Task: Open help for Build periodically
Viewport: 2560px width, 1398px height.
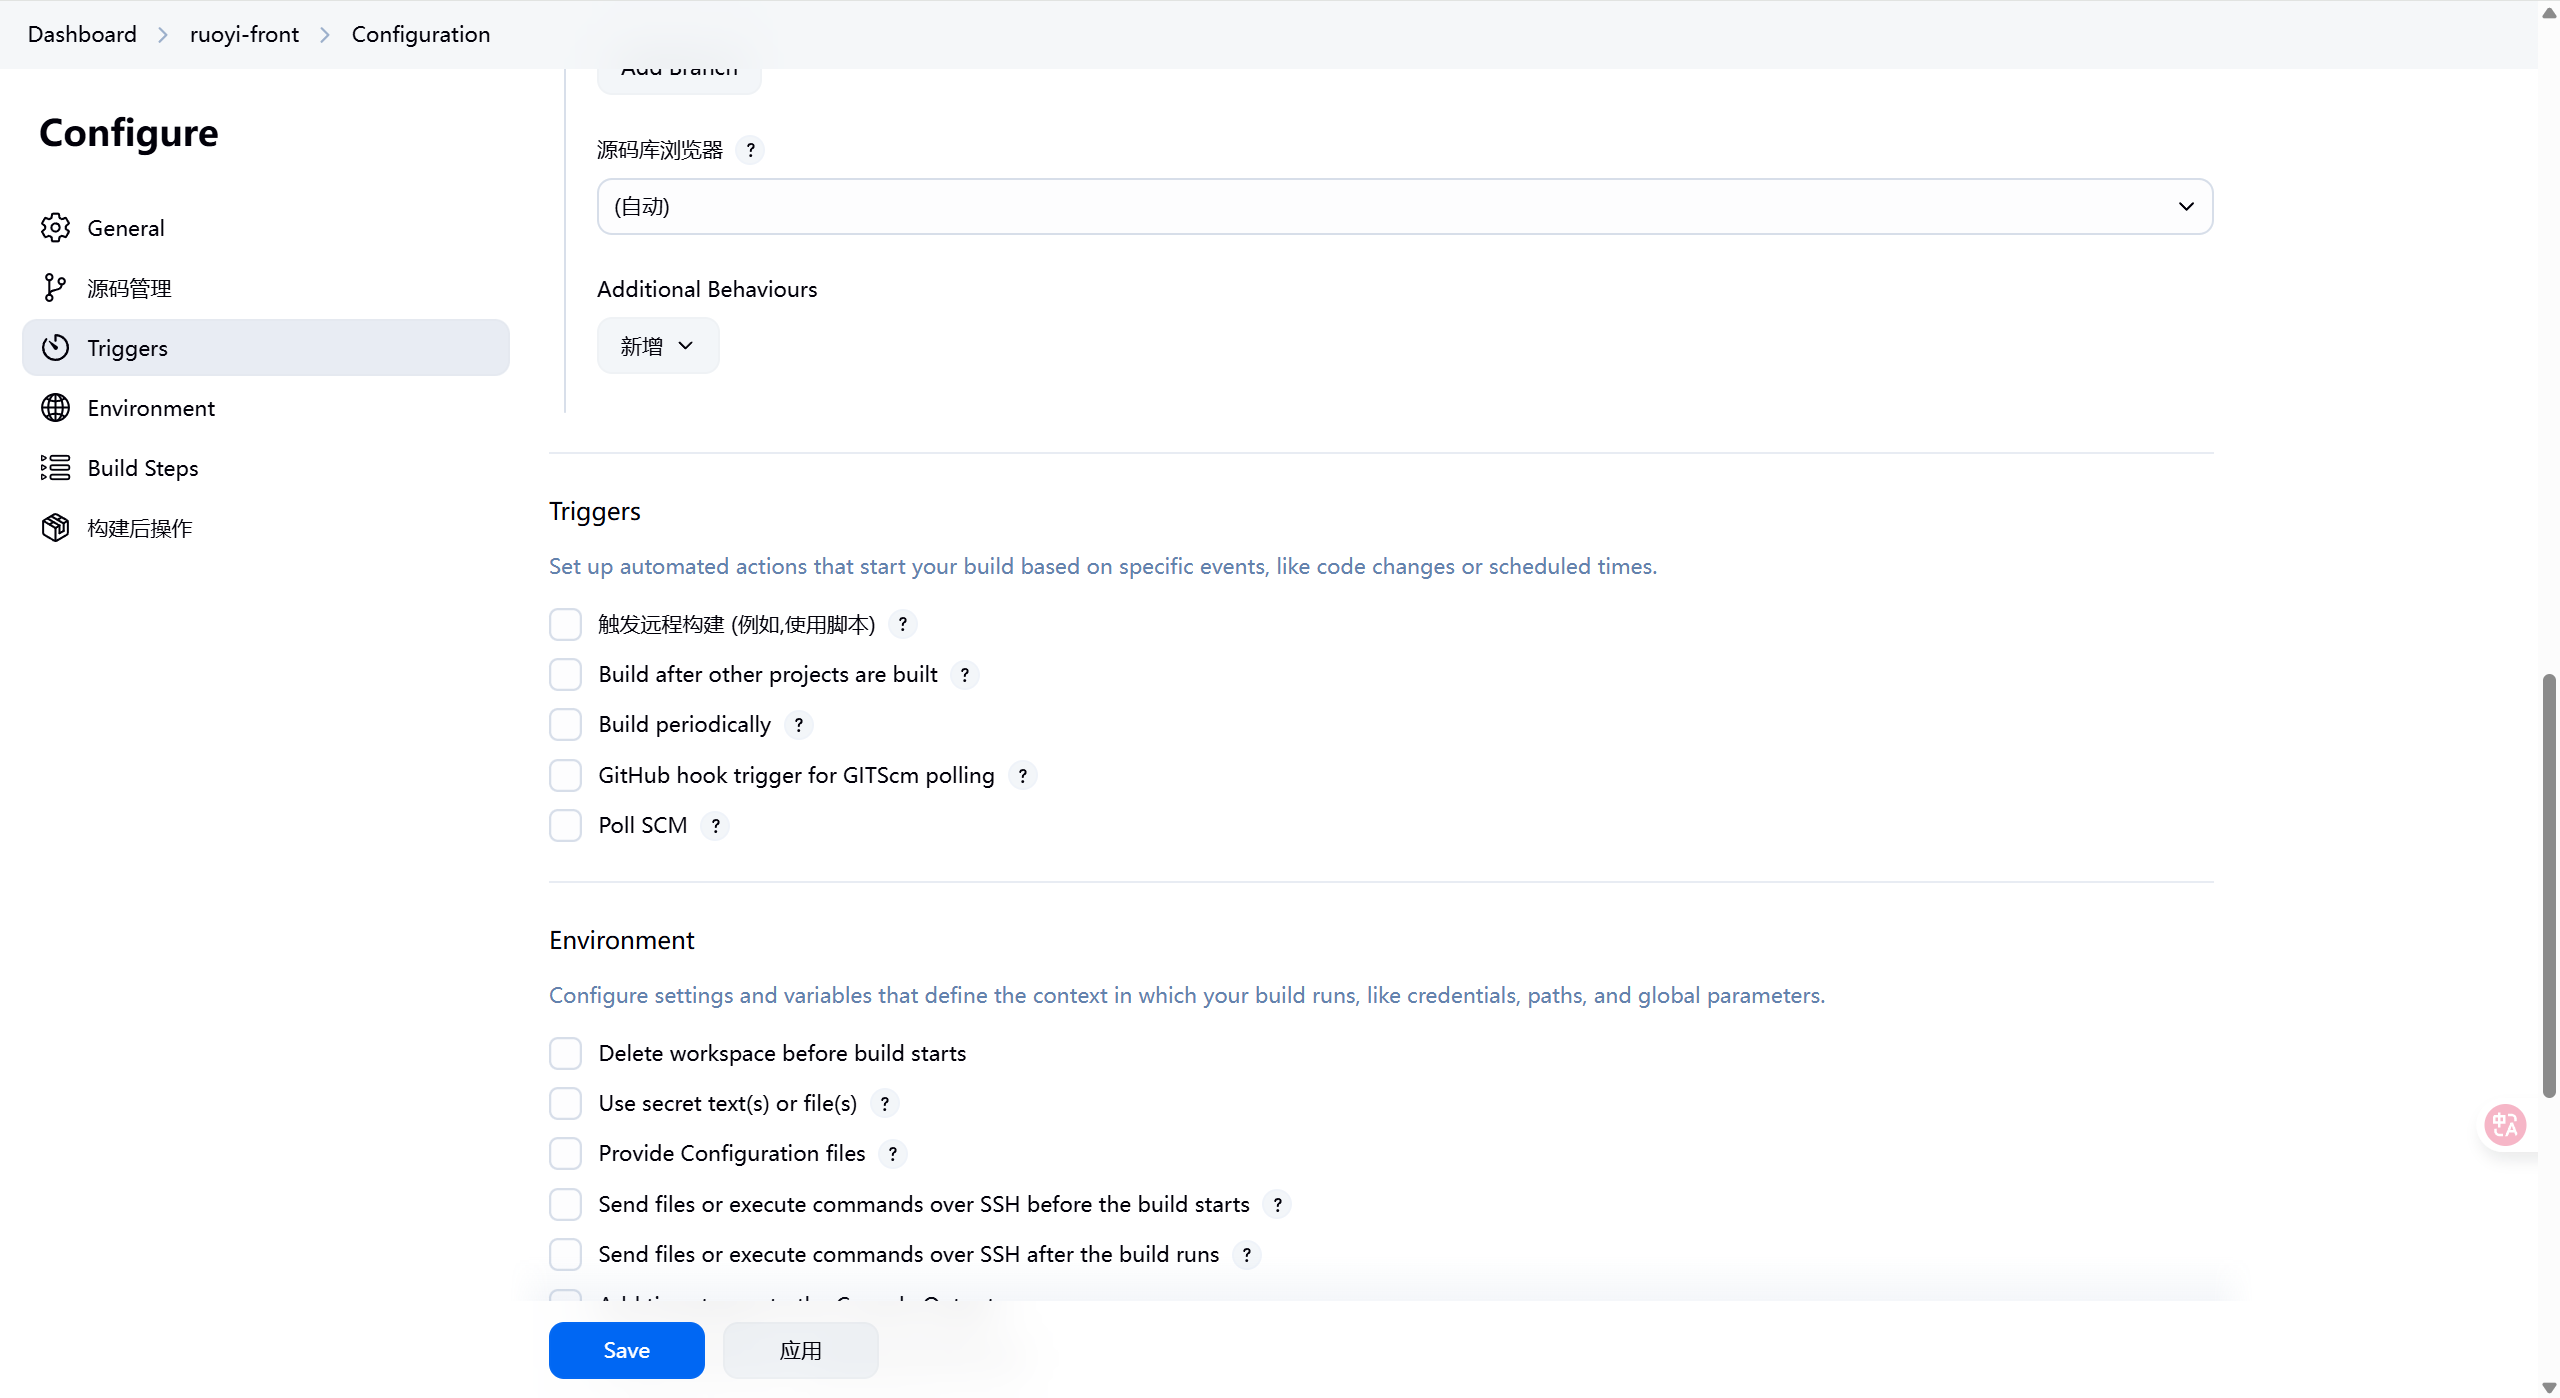Action: pyautogui.click(x=798, y=725)
